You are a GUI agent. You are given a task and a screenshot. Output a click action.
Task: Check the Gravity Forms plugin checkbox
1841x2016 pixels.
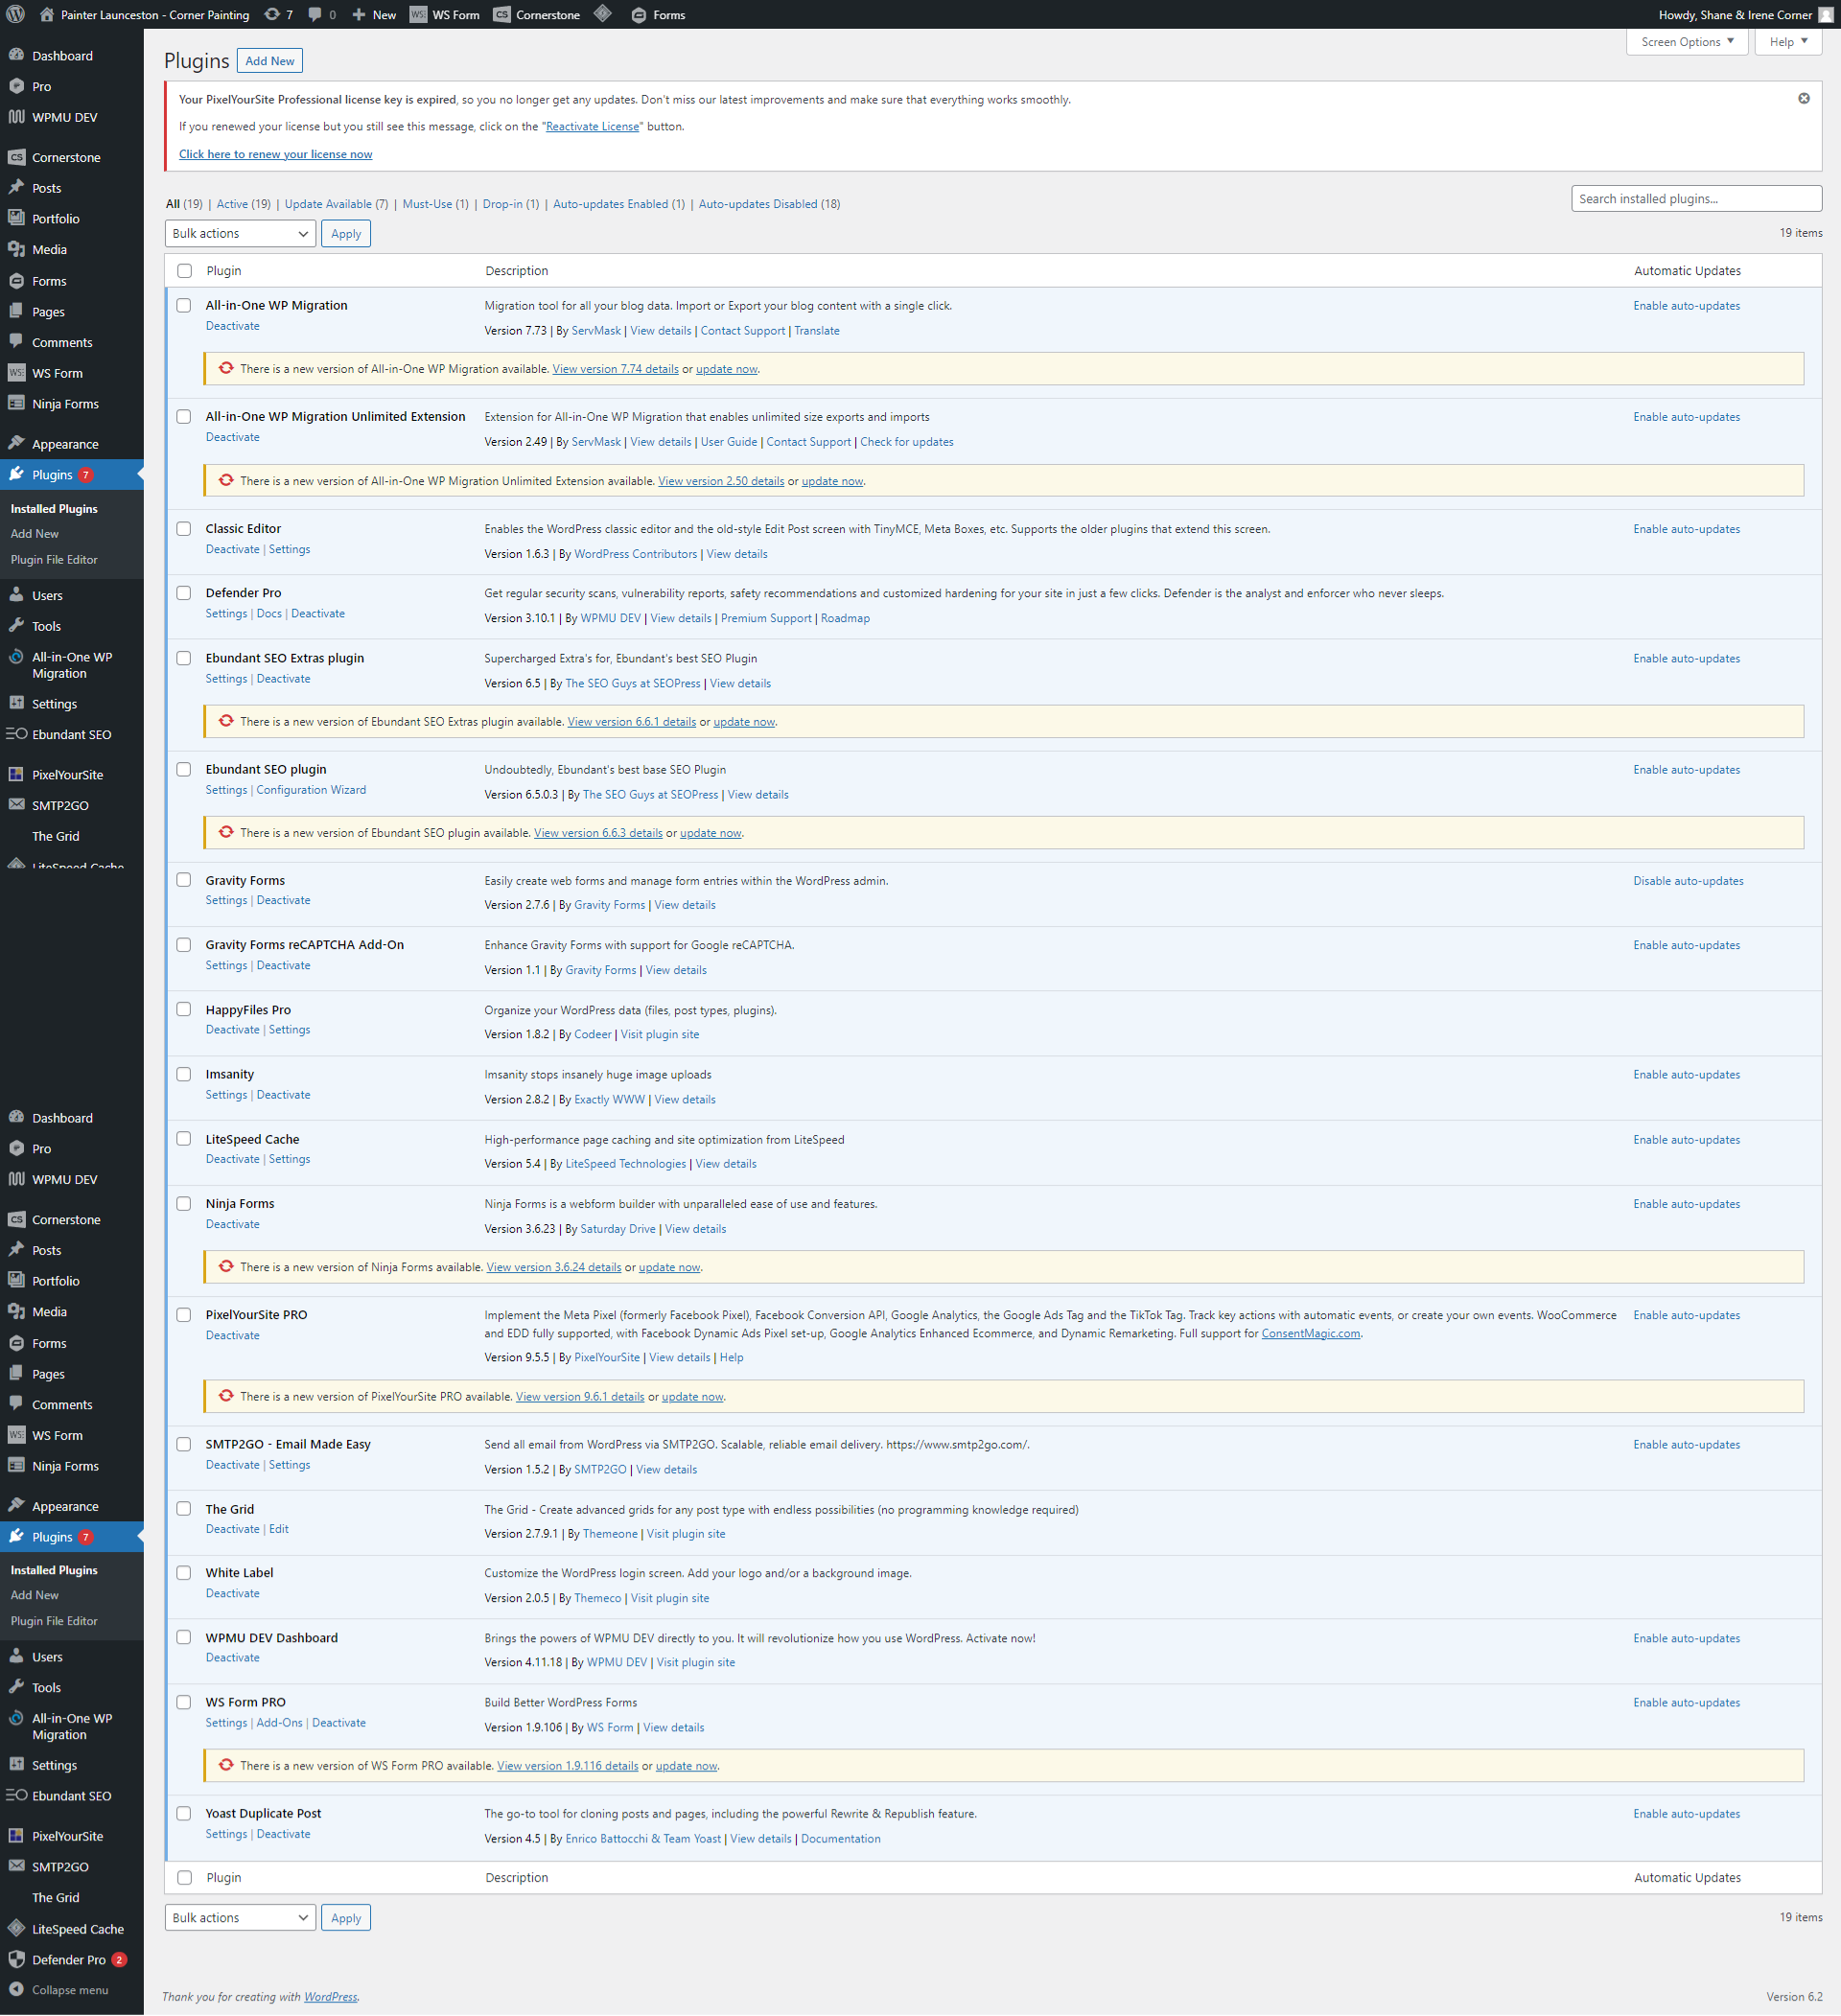(184, 880)
